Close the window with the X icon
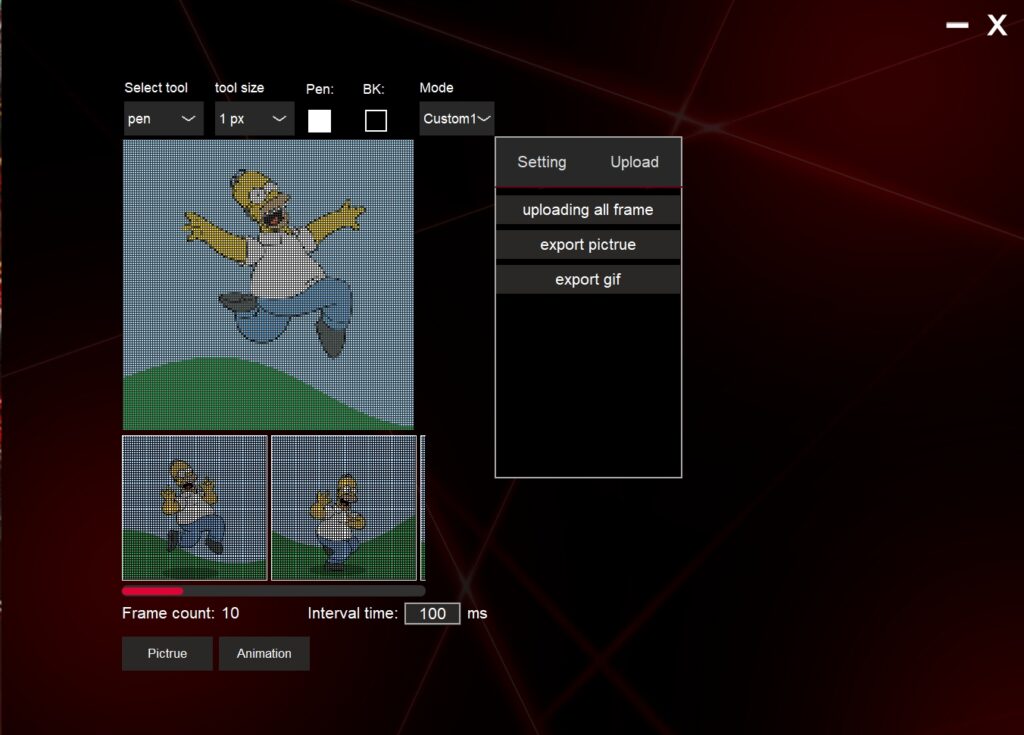Image resolution: width=1024 pixels, height=735 pixels. point(997,25)
